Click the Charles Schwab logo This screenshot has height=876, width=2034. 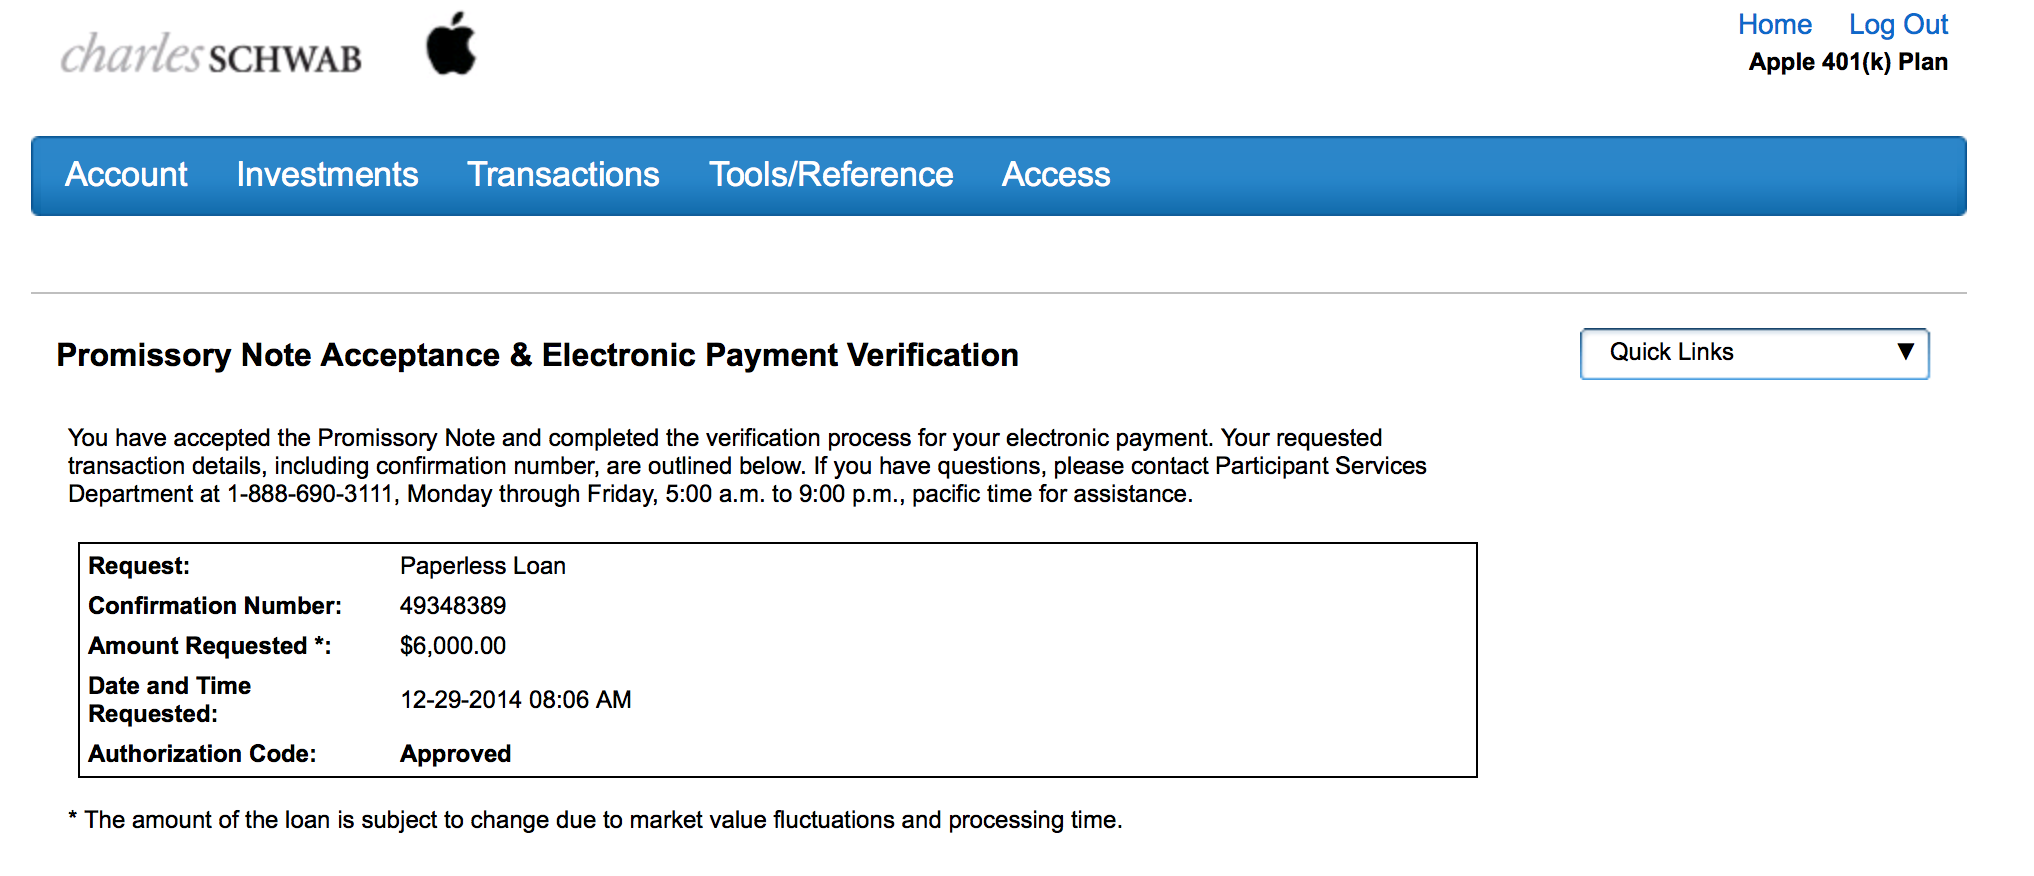[x=211, y=54]
